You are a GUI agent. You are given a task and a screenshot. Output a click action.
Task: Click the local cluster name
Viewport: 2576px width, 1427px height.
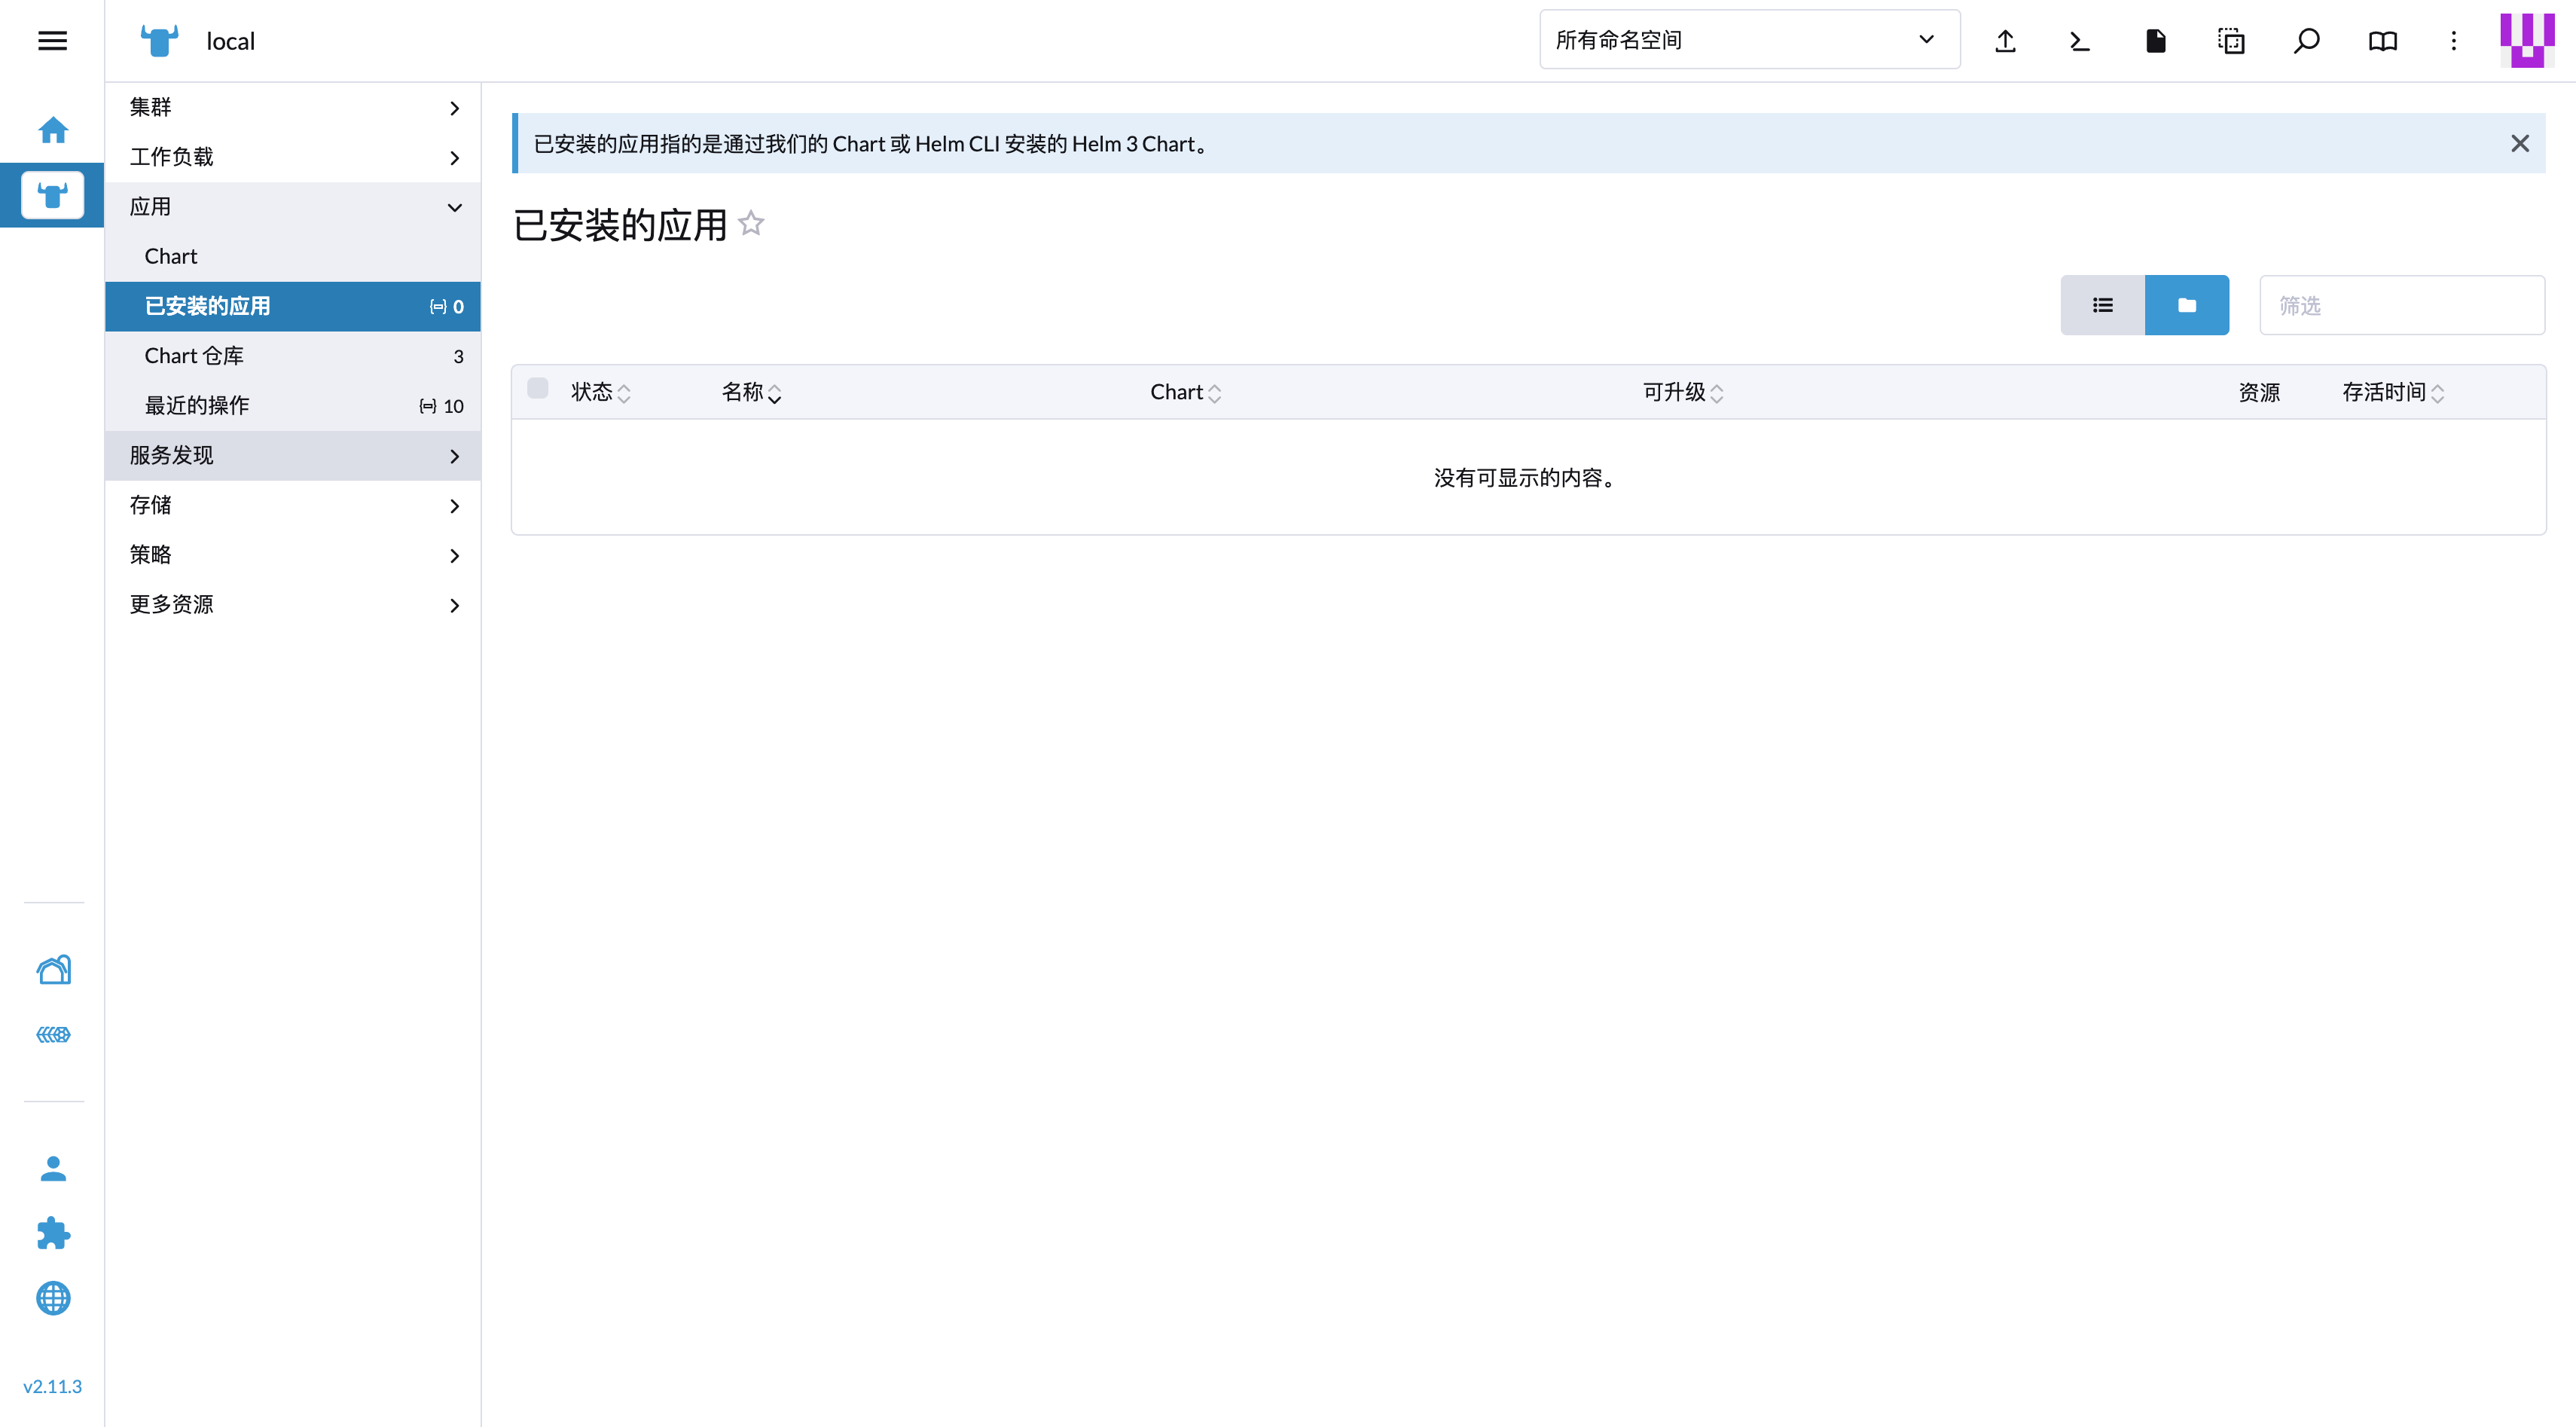[230, 41]
